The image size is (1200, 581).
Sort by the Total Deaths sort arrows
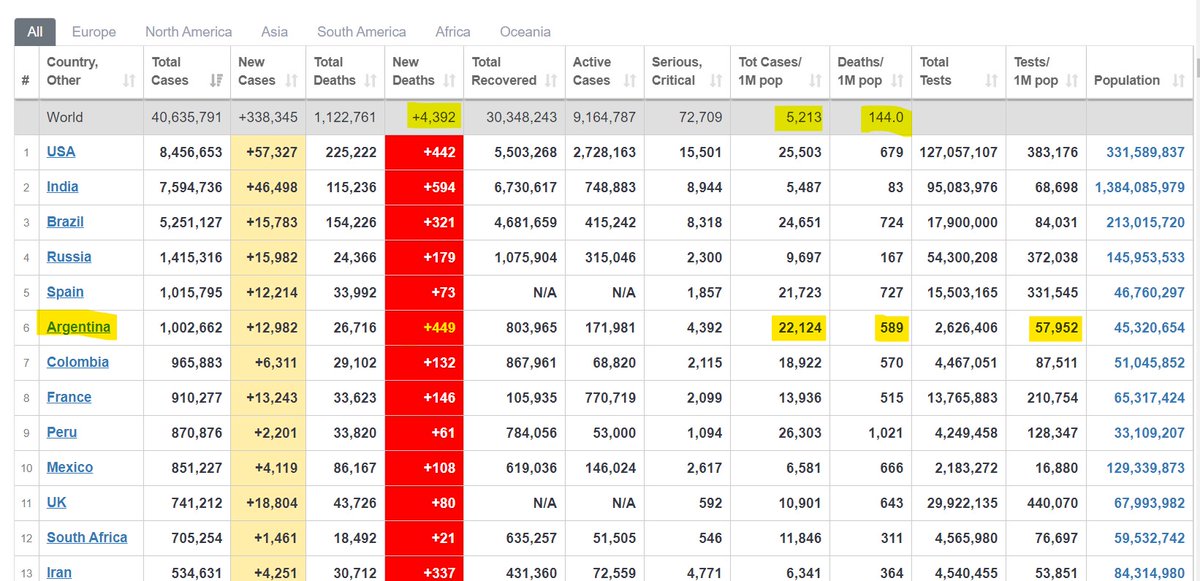(x=370, y=80)
